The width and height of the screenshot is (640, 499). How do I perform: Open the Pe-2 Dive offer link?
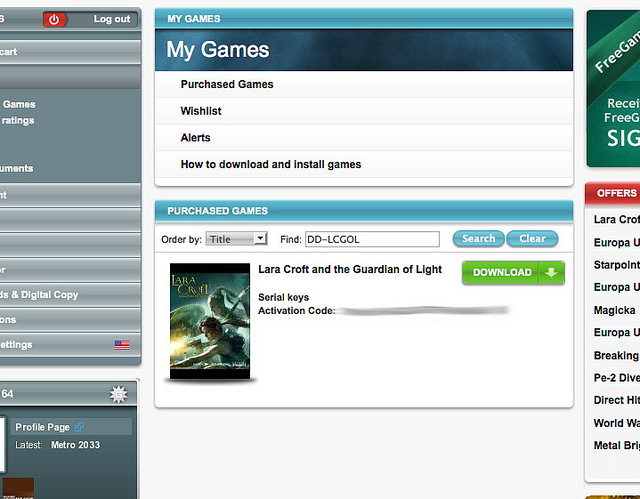click(617, 378)
